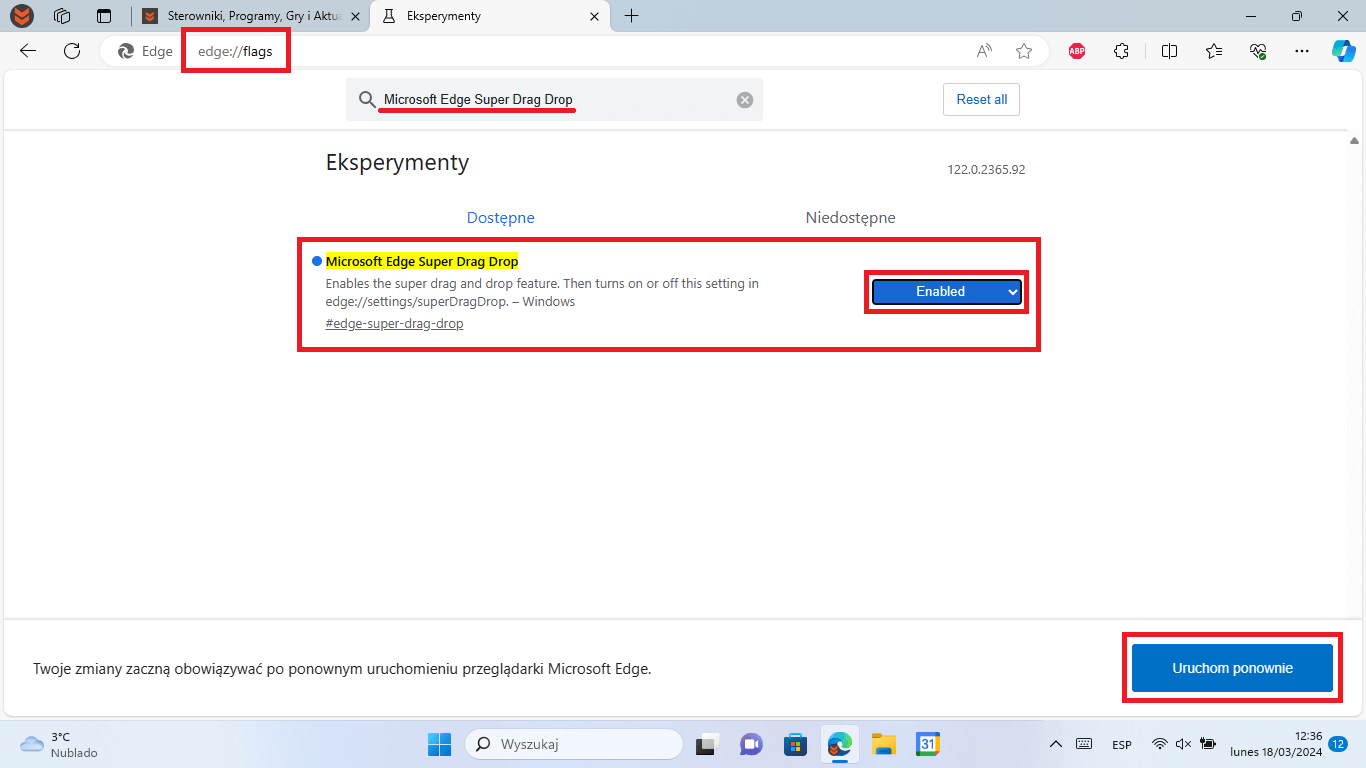The height and width of the screenshot is (768, 1366).
Task: Show hidden tray icons chevron
Action: 1055,744
